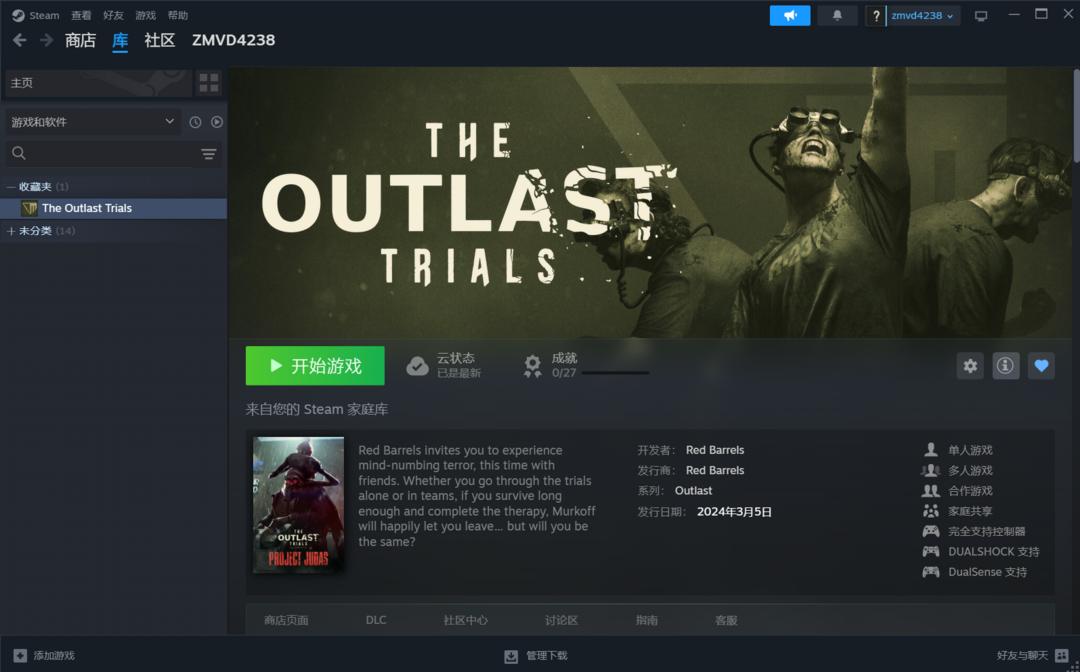Click the family sharing icon beside 家庭共享
1080x672 pixels.
pos(931,512)
